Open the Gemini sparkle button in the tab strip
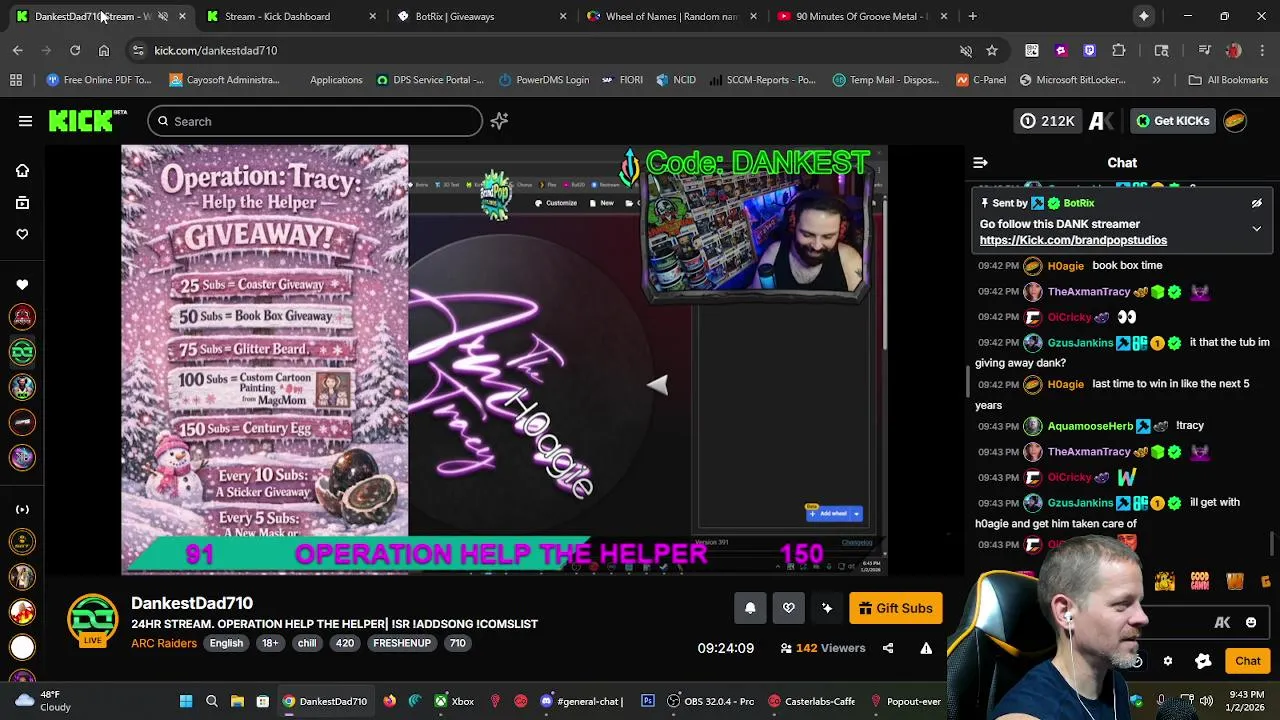The image size is (1280, 720). 1143,16
